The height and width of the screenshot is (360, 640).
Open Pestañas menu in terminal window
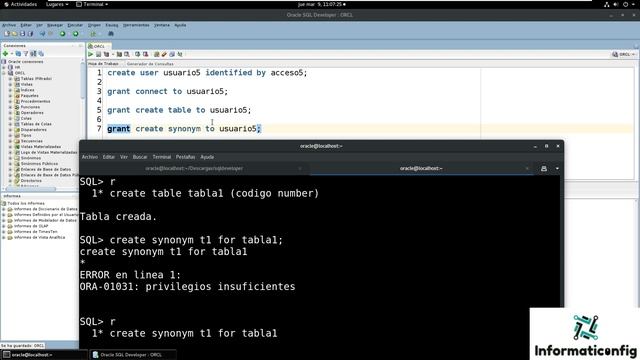(185, 157)
